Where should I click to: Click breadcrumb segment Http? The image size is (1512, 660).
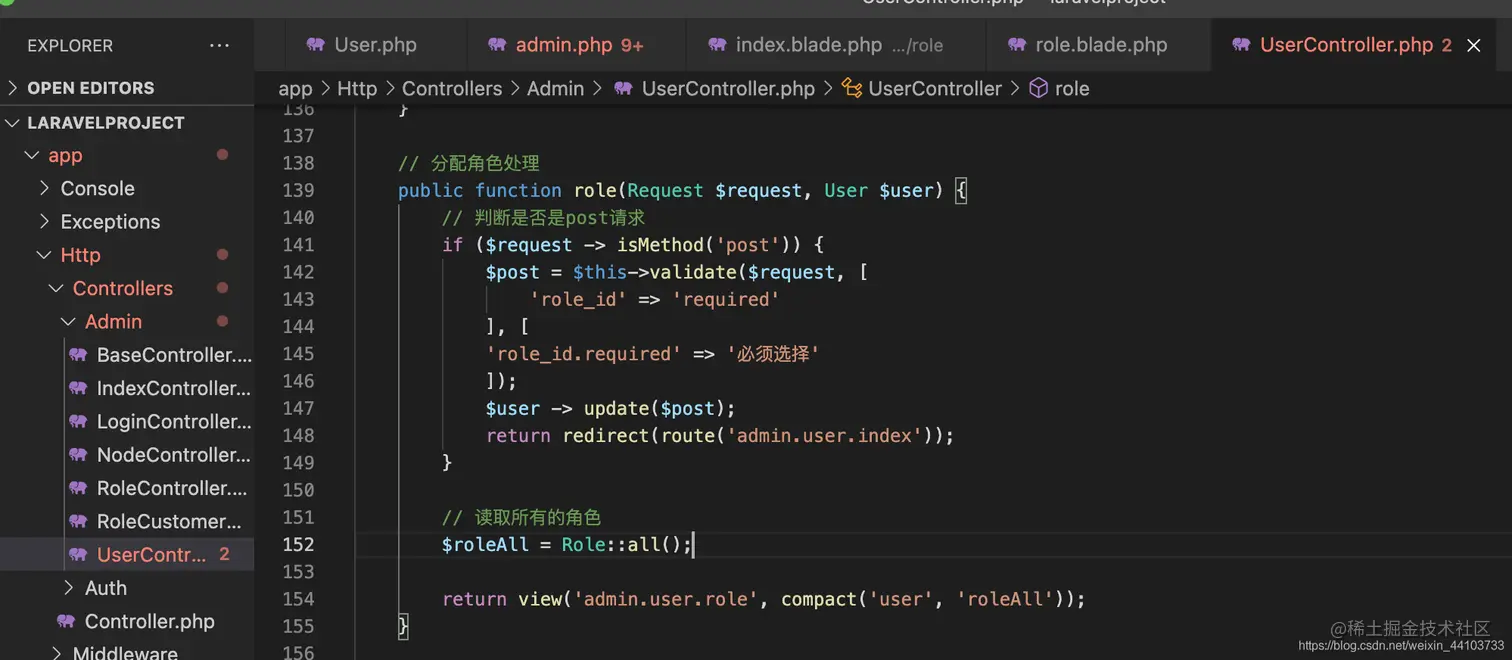pyautogui.click(x=357, y=89)
